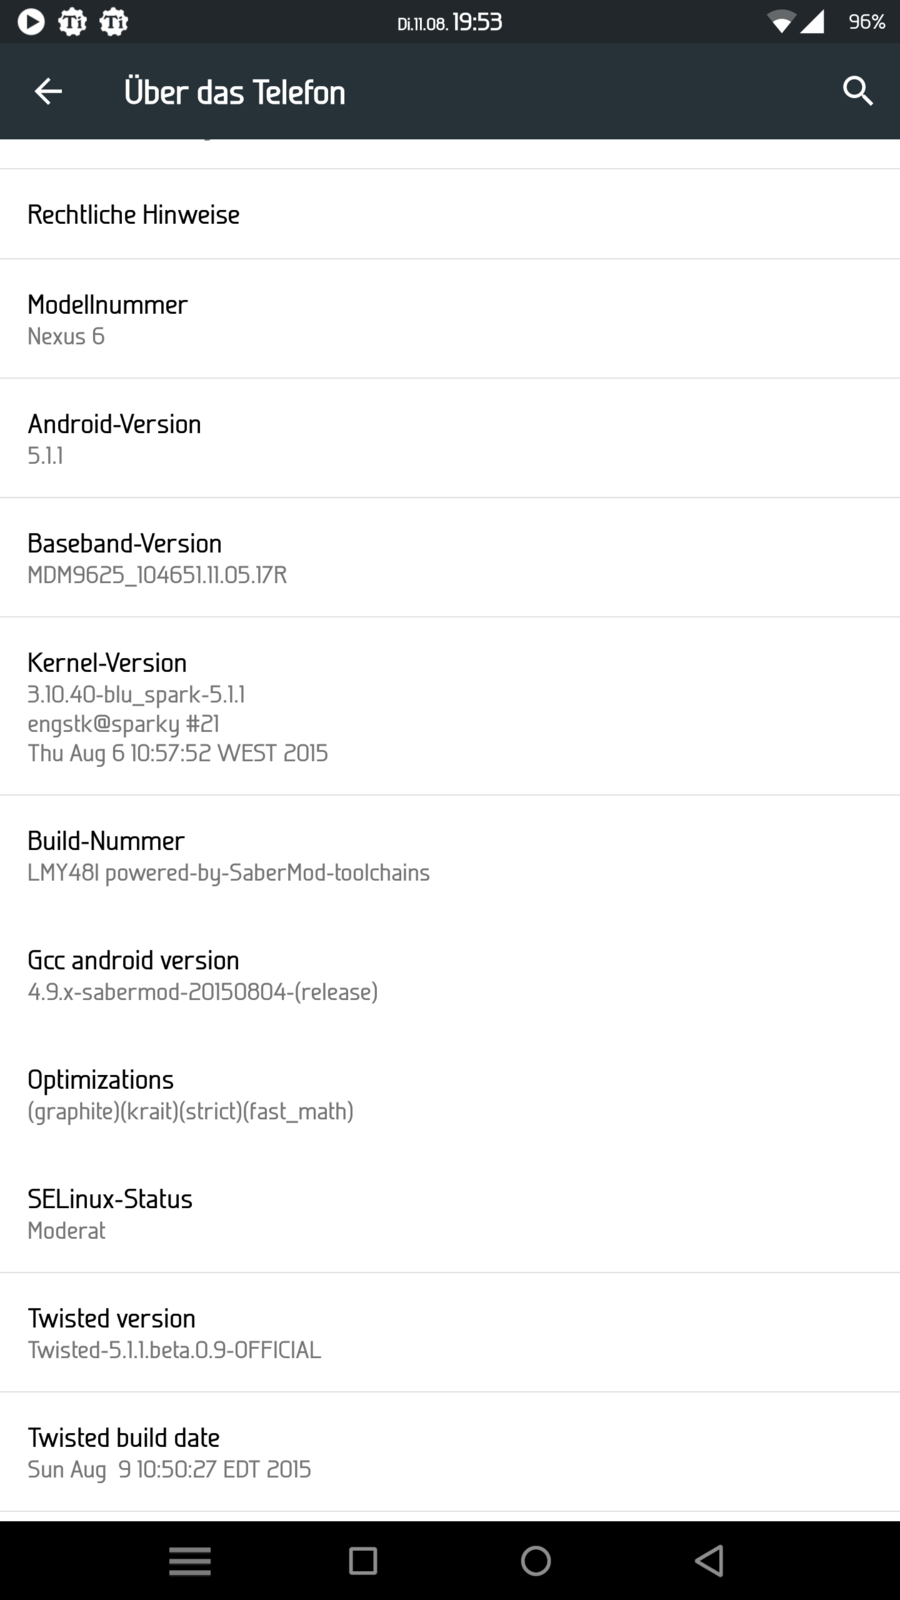This screenshot has width=900, height=1600.
Task: Tap the Baseband-Version item
Action: click(450, 557)
